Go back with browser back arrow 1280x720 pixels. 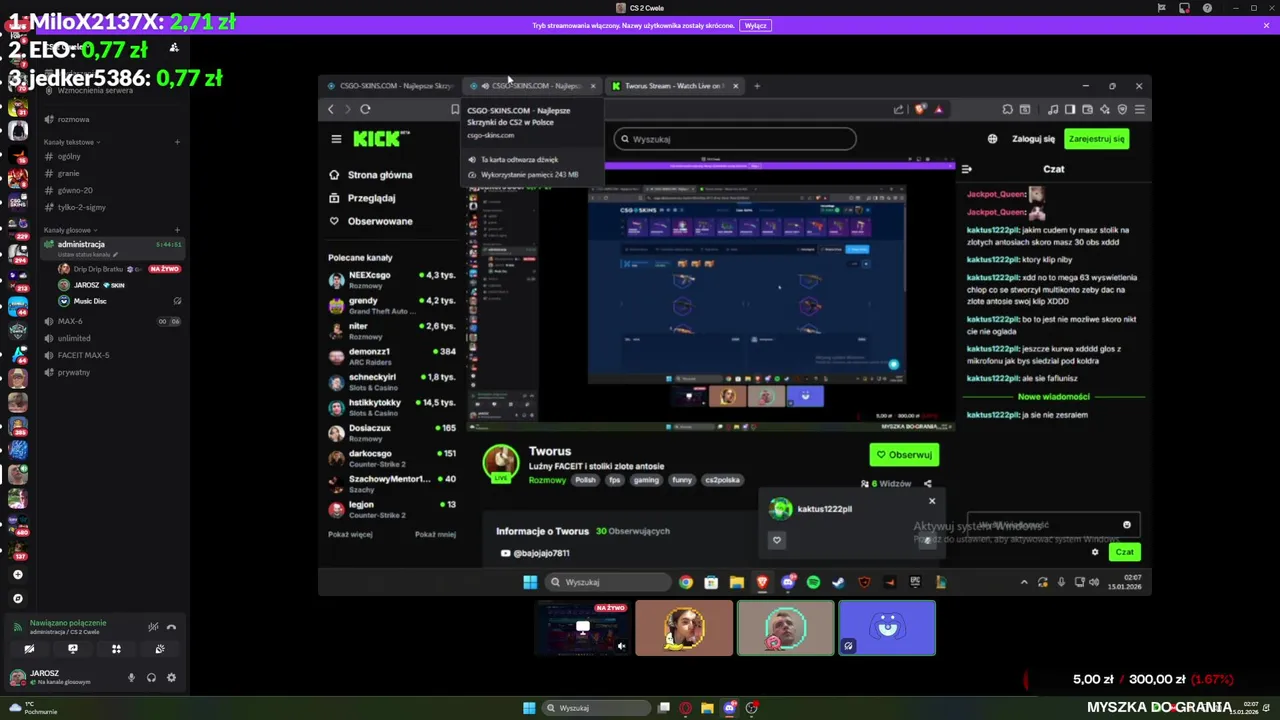[x=331, y=109]
